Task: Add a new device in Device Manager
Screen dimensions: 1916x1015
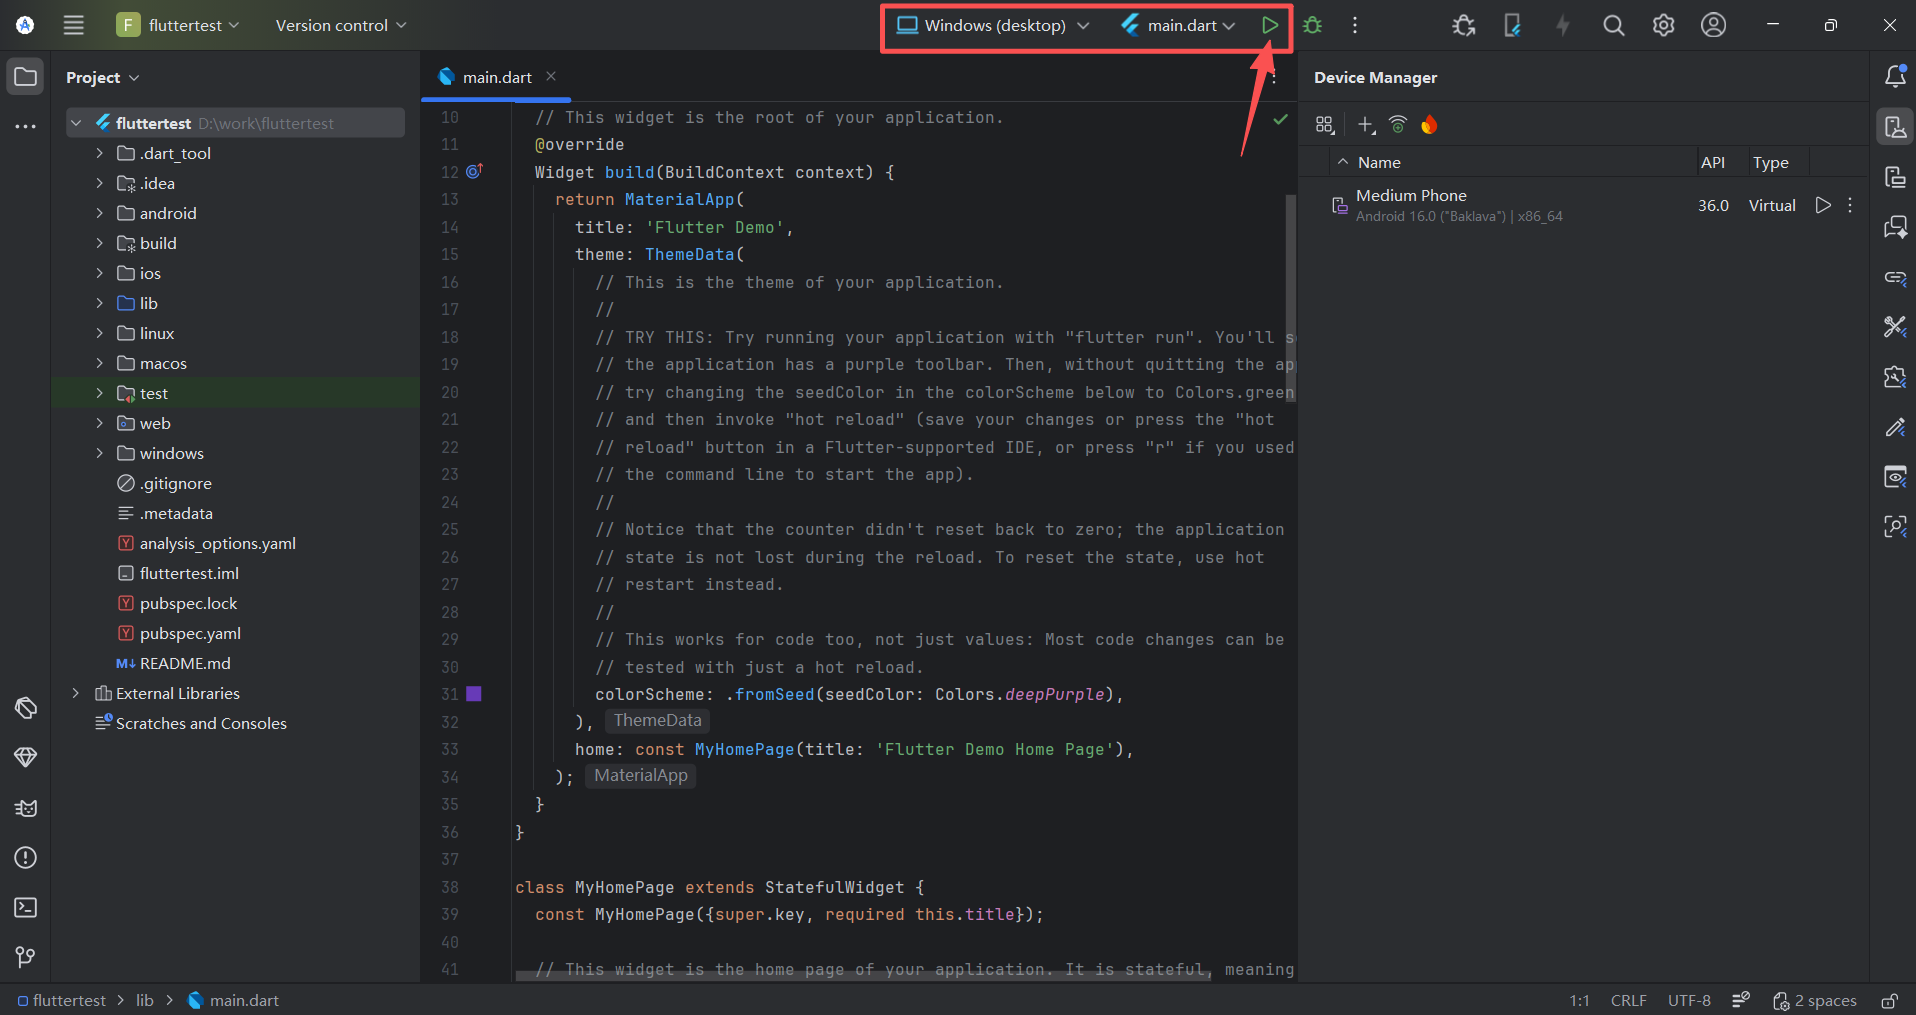Action: 1366,124
